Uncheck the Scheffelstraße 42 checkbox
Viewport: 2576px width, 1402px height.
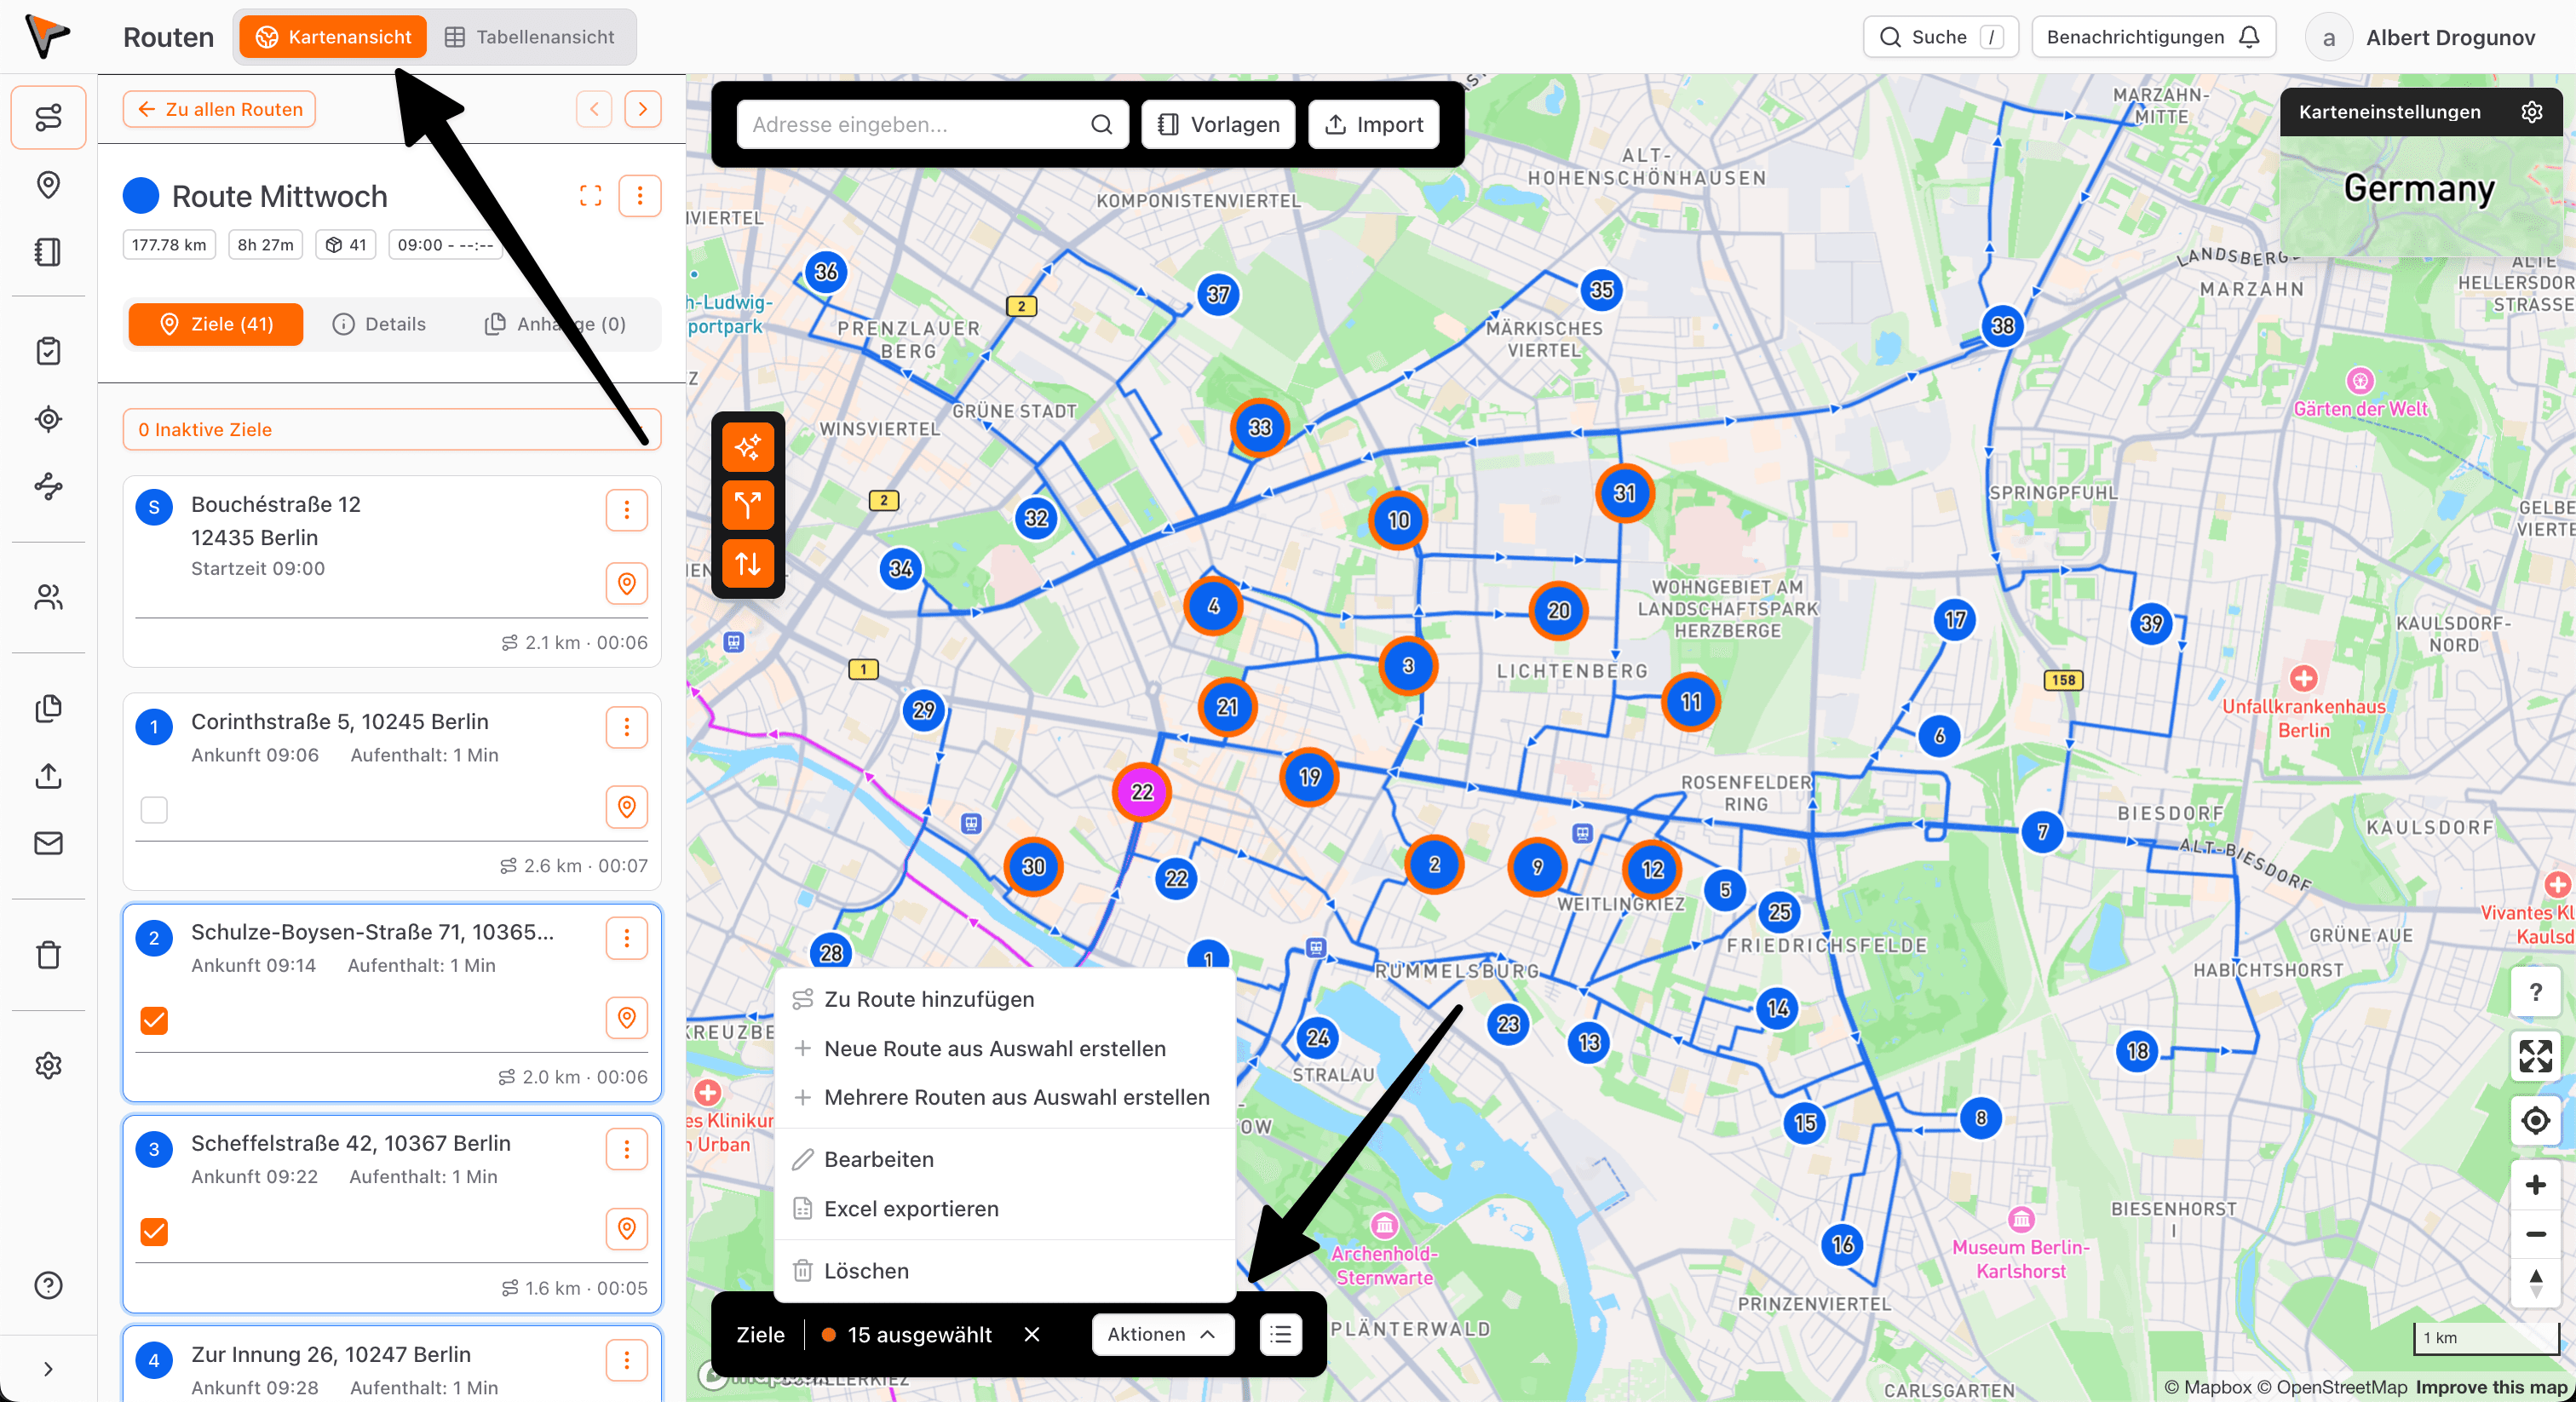154,1231
